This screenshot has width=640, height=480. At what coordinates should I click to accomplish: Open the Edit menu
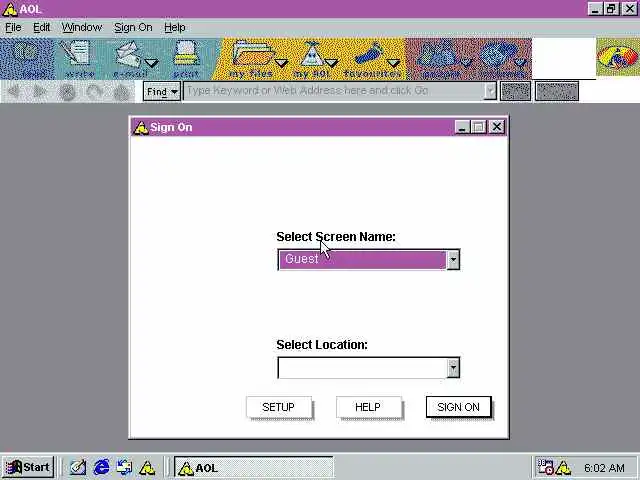pyautogui.click(x=42, y=27)
